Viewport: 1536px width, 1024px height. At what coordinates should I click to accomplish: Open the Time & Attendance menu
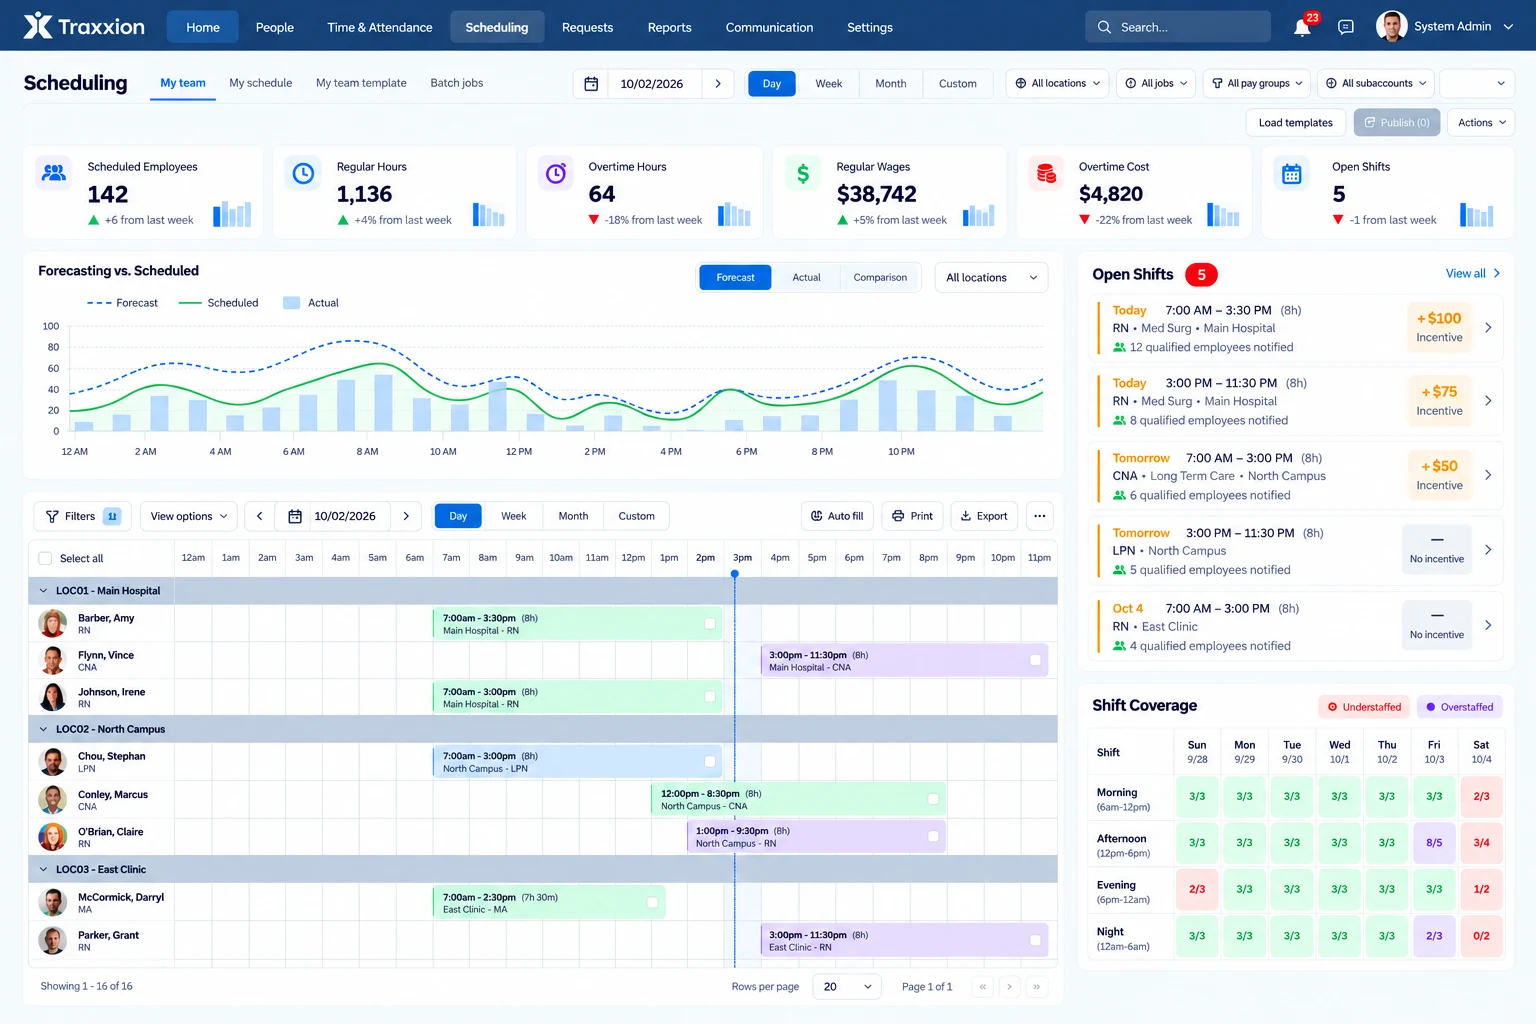(380, 27)
